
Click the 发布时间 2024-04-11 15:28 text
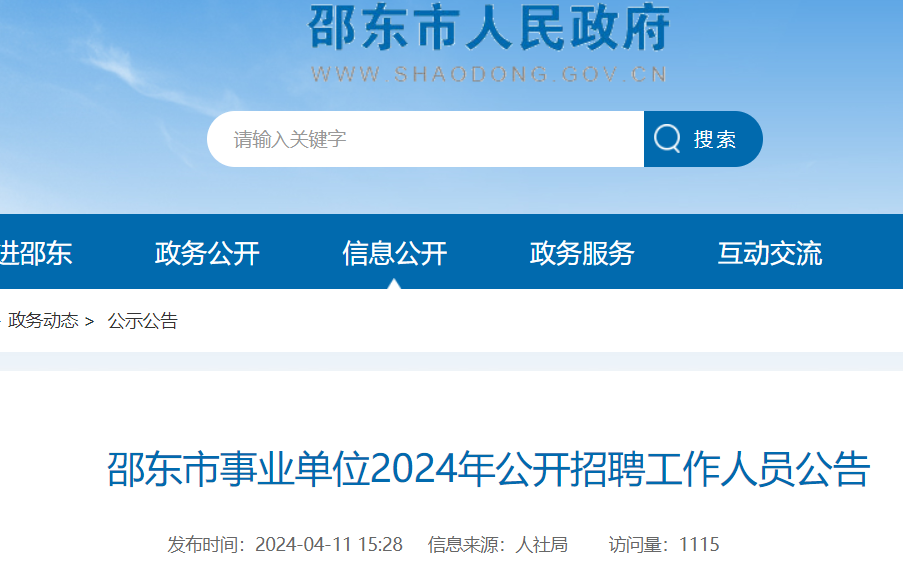[285, 545]
